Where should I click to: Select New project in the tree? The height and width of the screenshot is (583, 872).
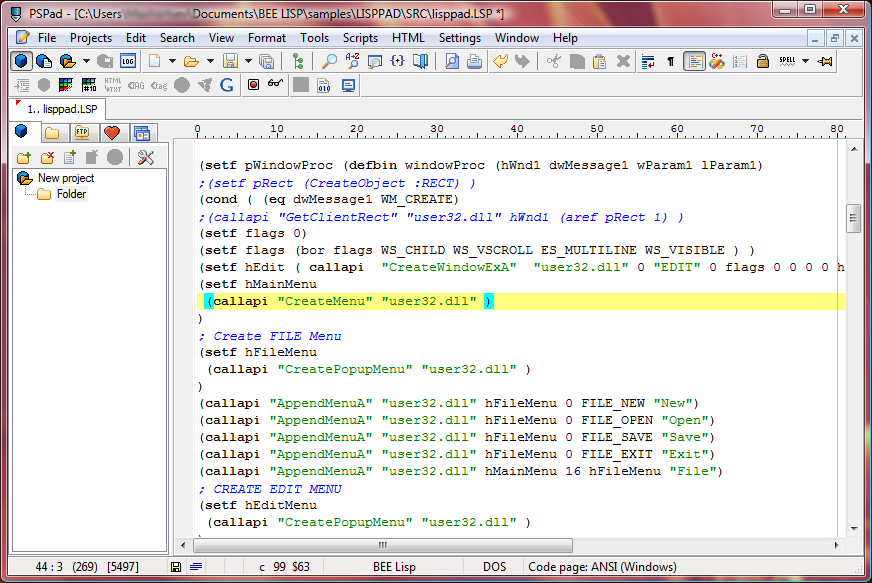tap(66, 178)
